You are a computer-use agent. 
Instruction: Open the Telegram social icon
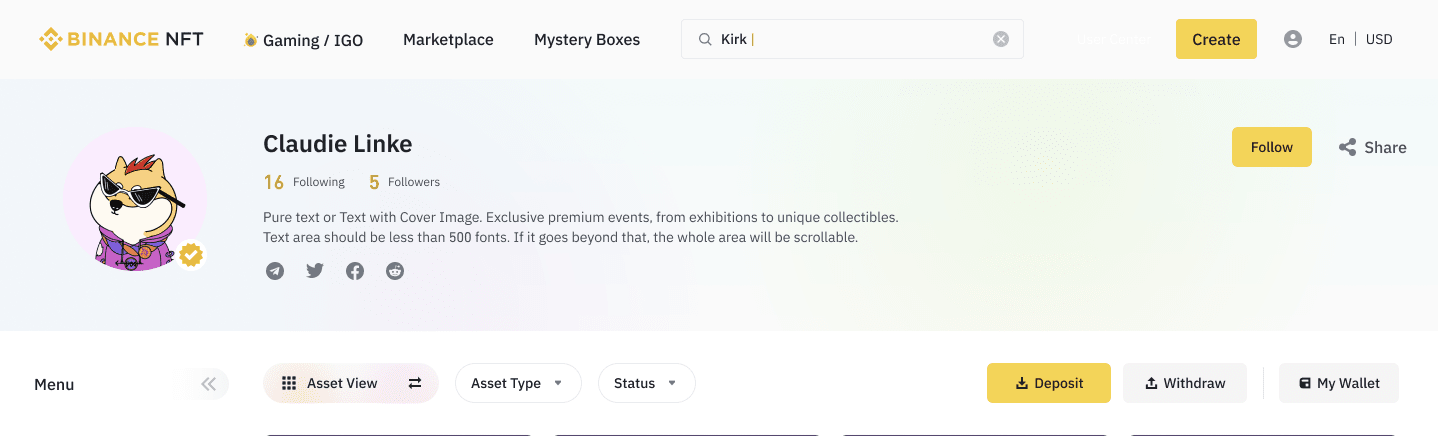tap(275, 271)
